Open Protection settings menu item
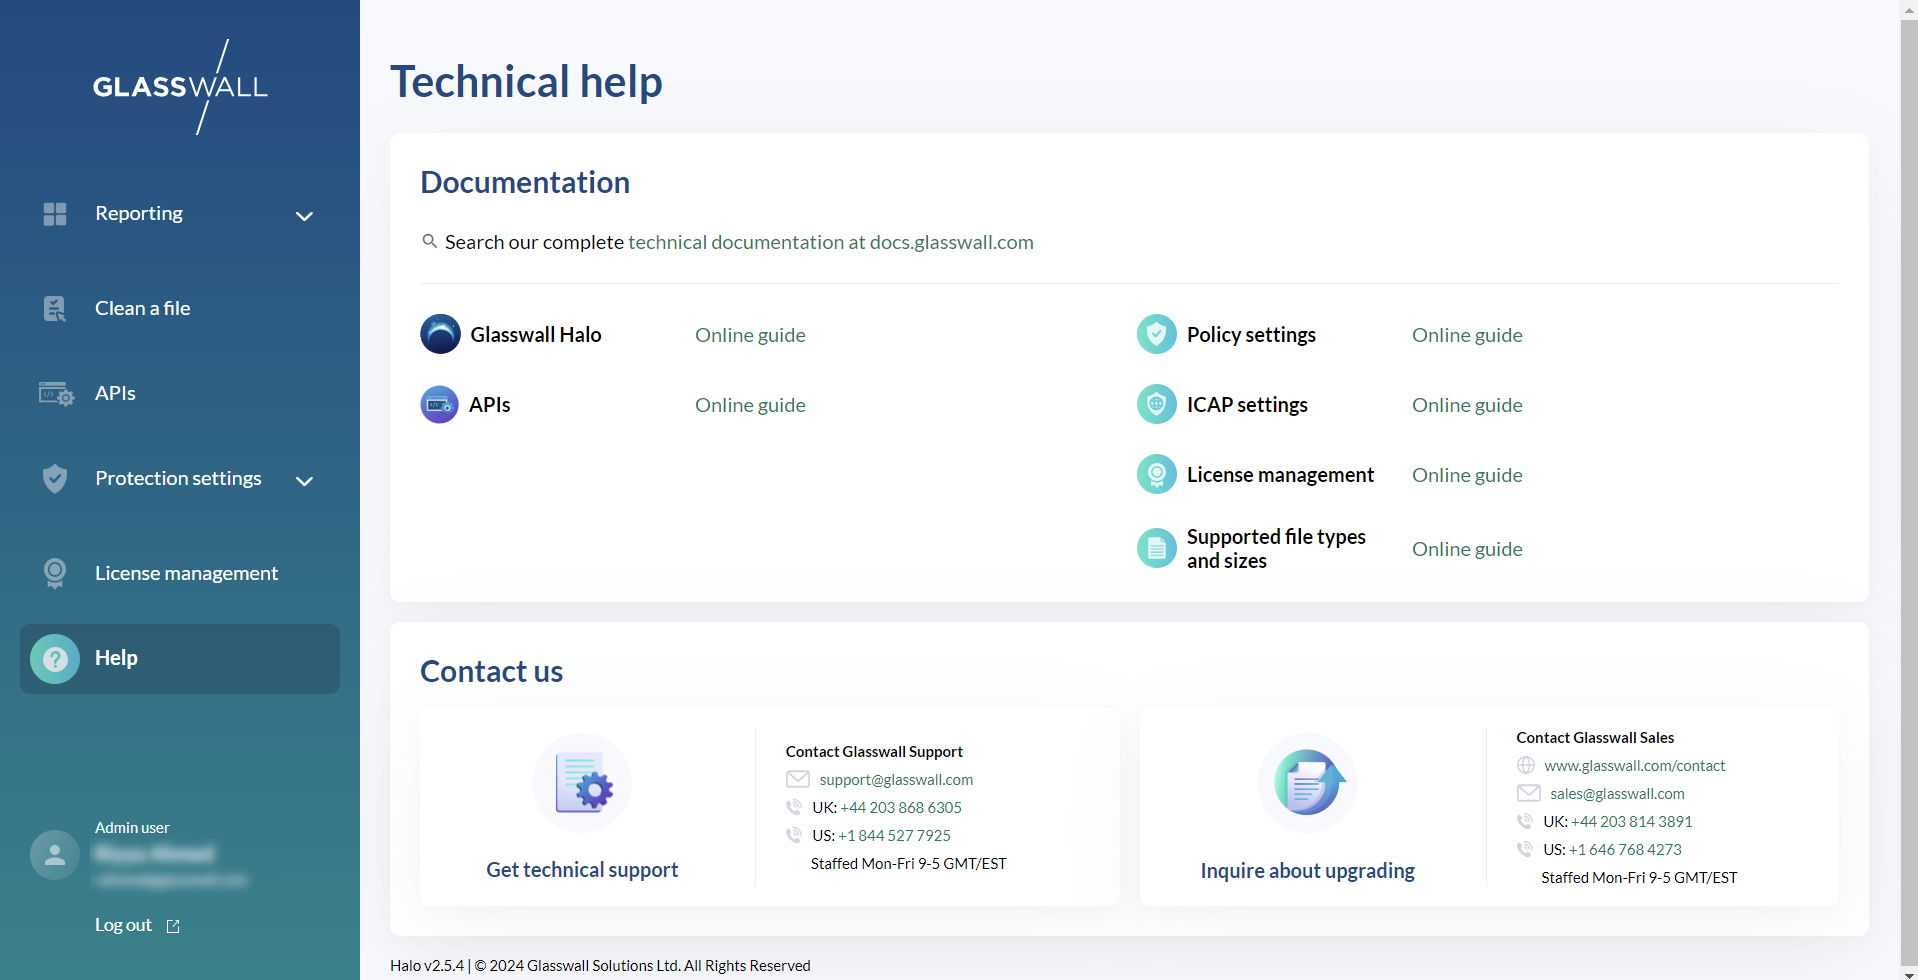The width and height of the screenshot is (1918, 980). tap(178, 478)
